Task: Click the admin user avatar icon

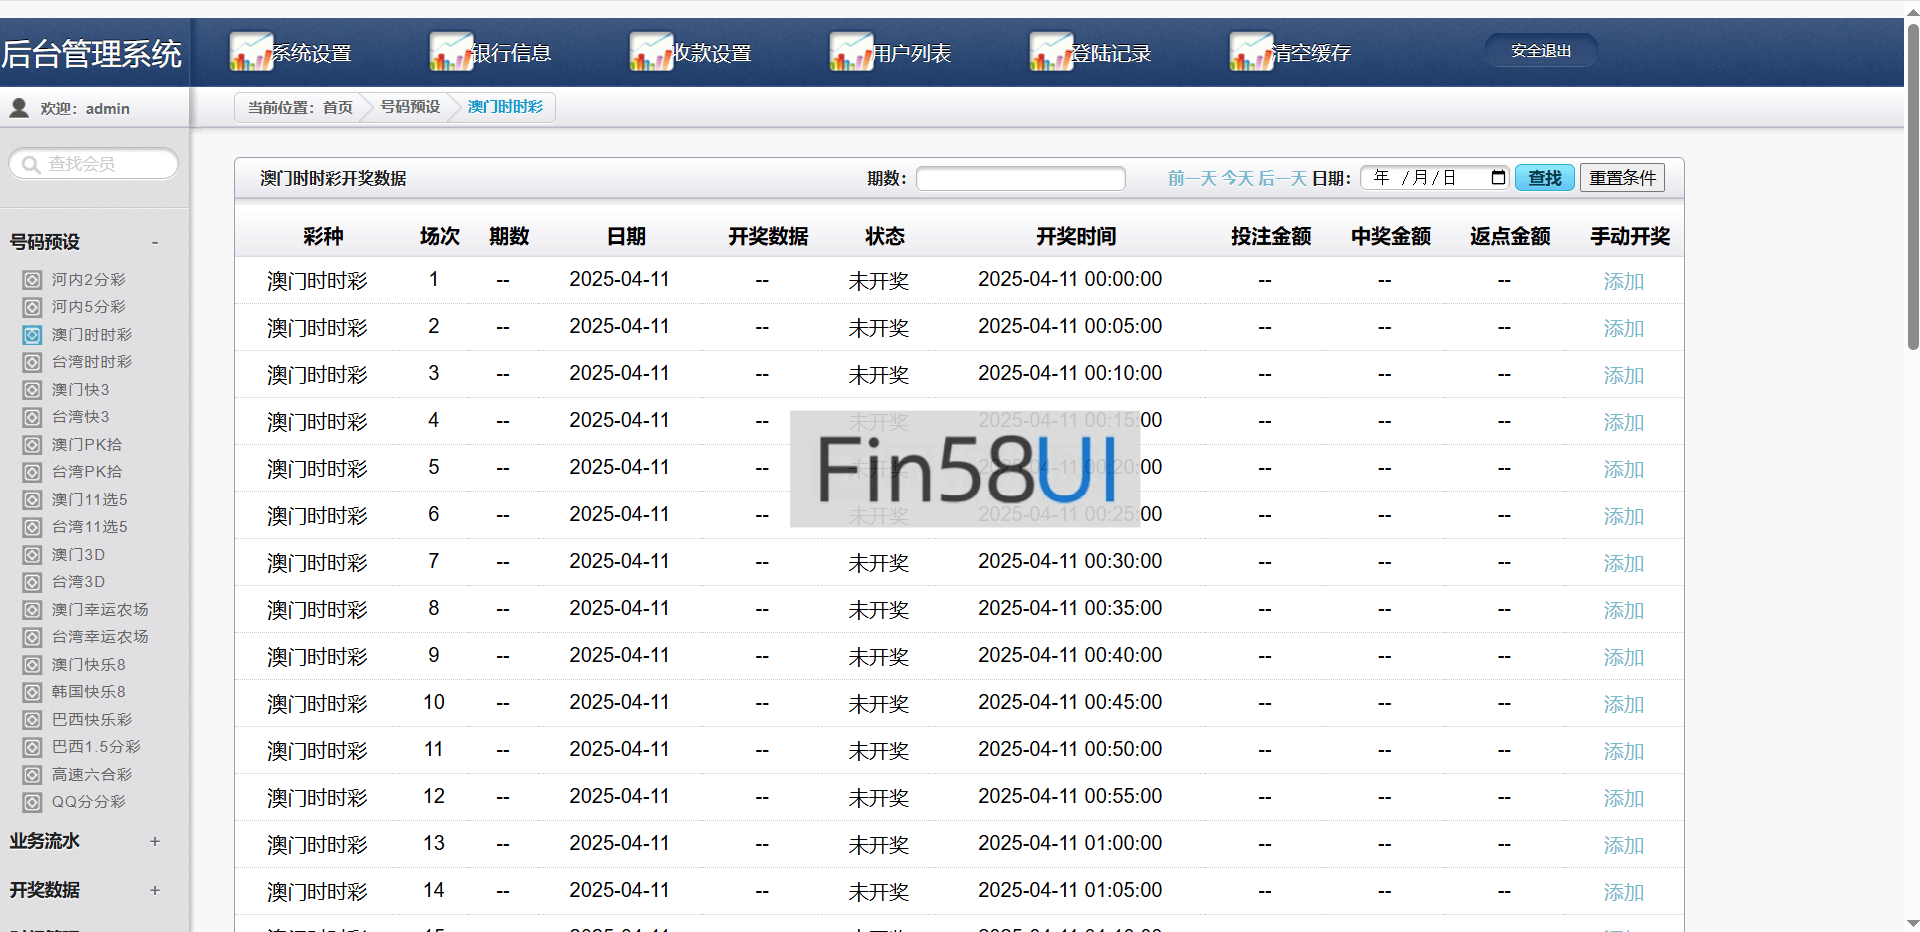Action: point(19,108)
